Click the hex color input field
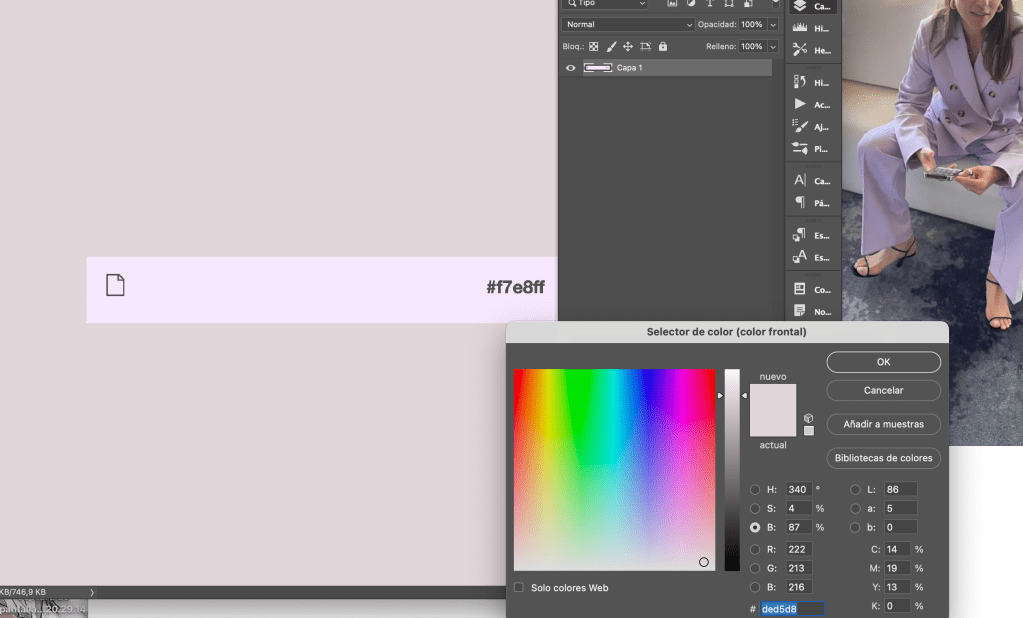Screen dimensions: 1023x618 [x=792, y=608]
